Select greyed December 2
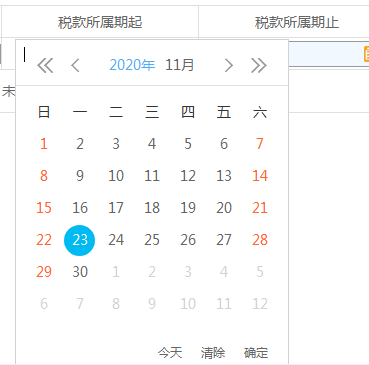Viewport: 369px width, 365px height. [x=152, y=272]
